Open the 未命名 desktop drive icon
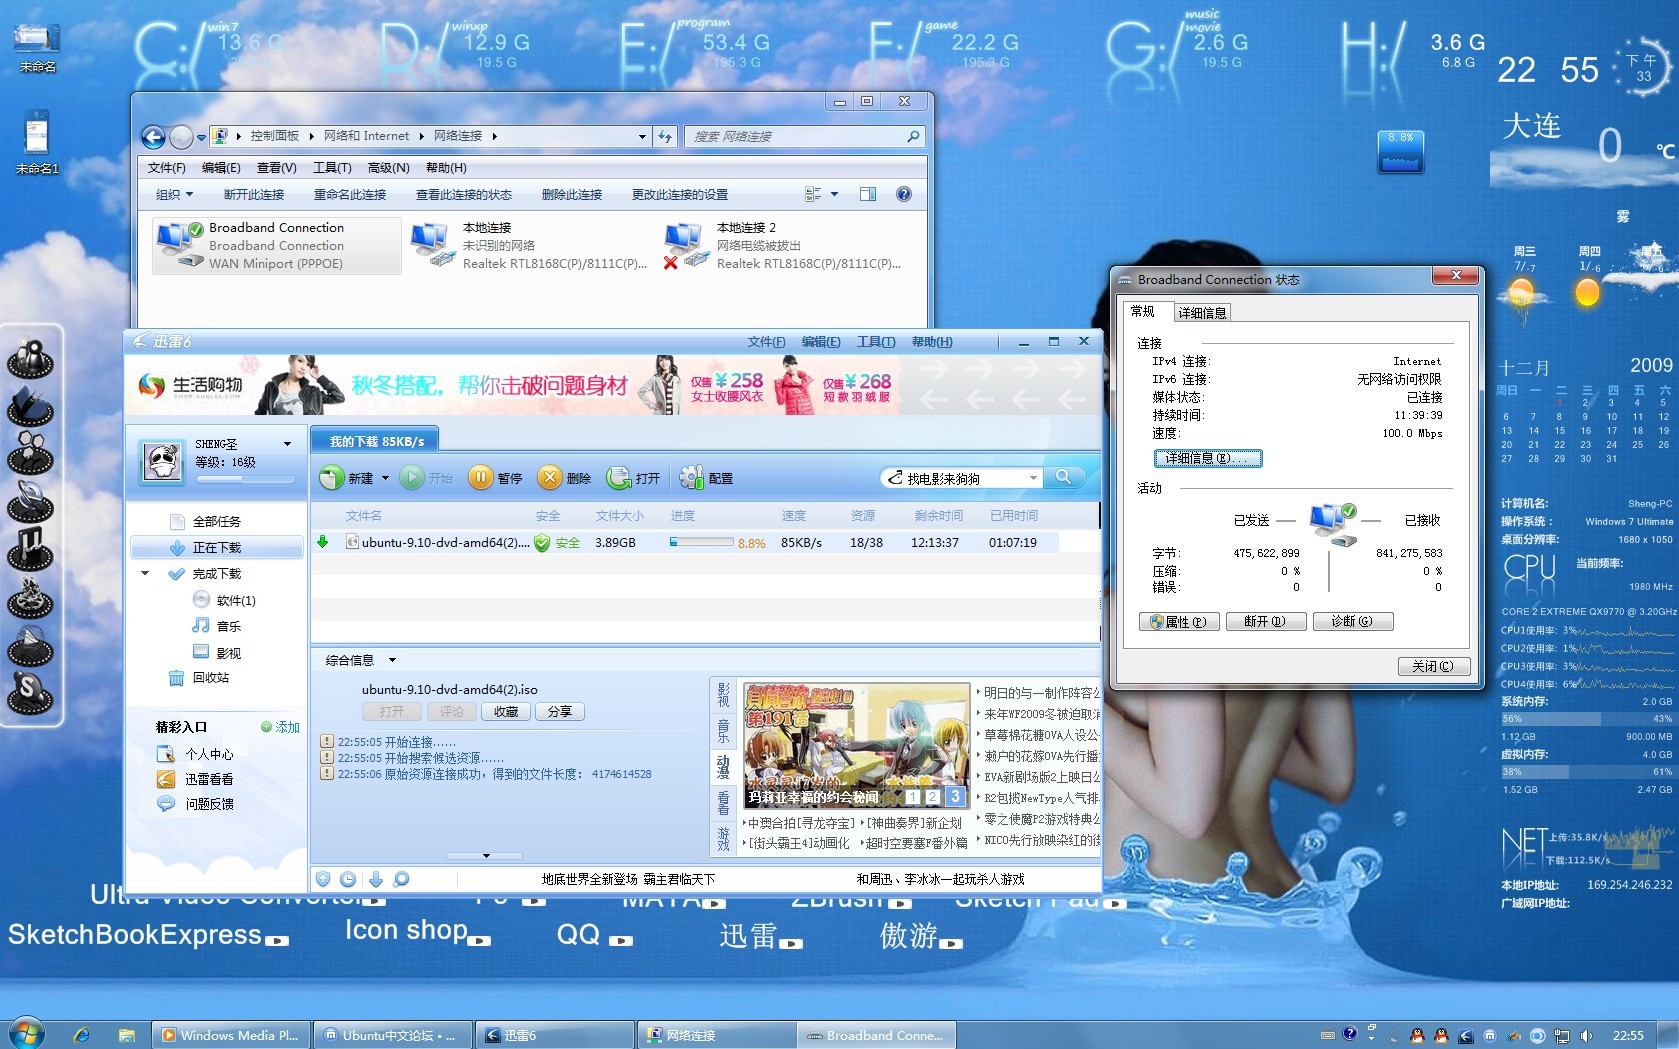This screenshot has width=1679, height=1049. coord(37,41)
